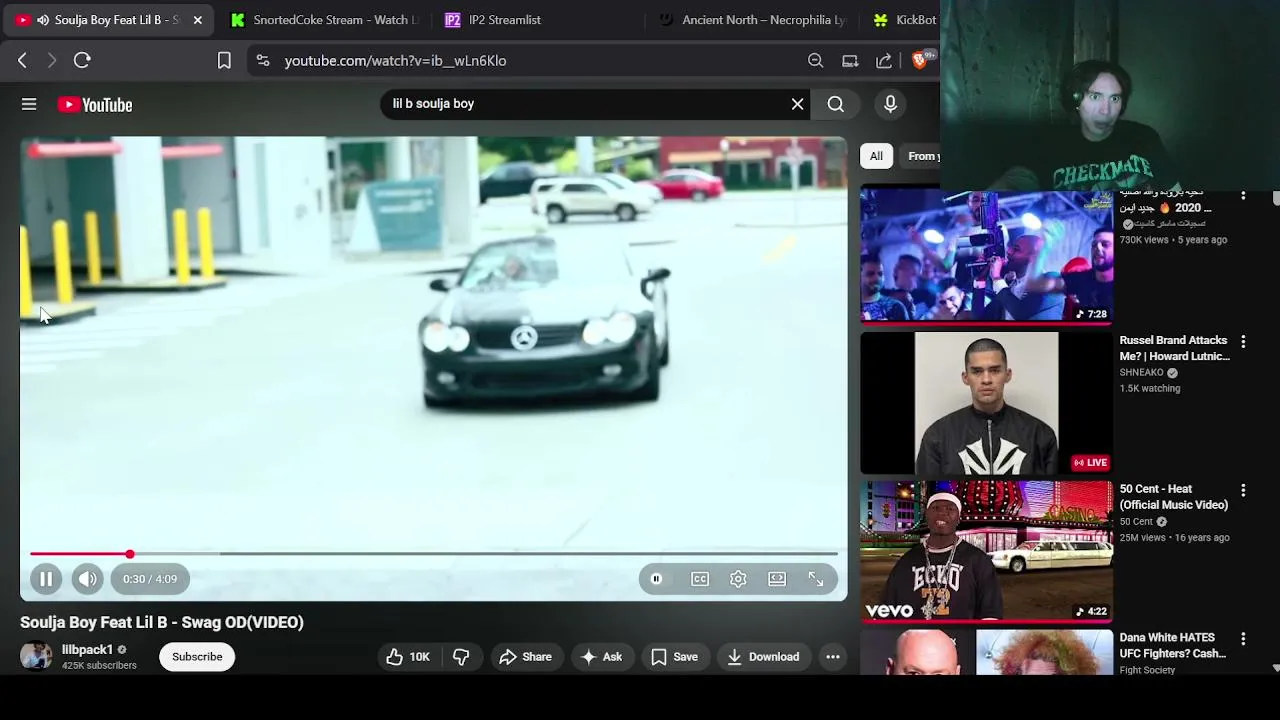Open Brave shields lion icon
The height and width of the screenshot is (720, 1280).
click(x=920, y=61)
